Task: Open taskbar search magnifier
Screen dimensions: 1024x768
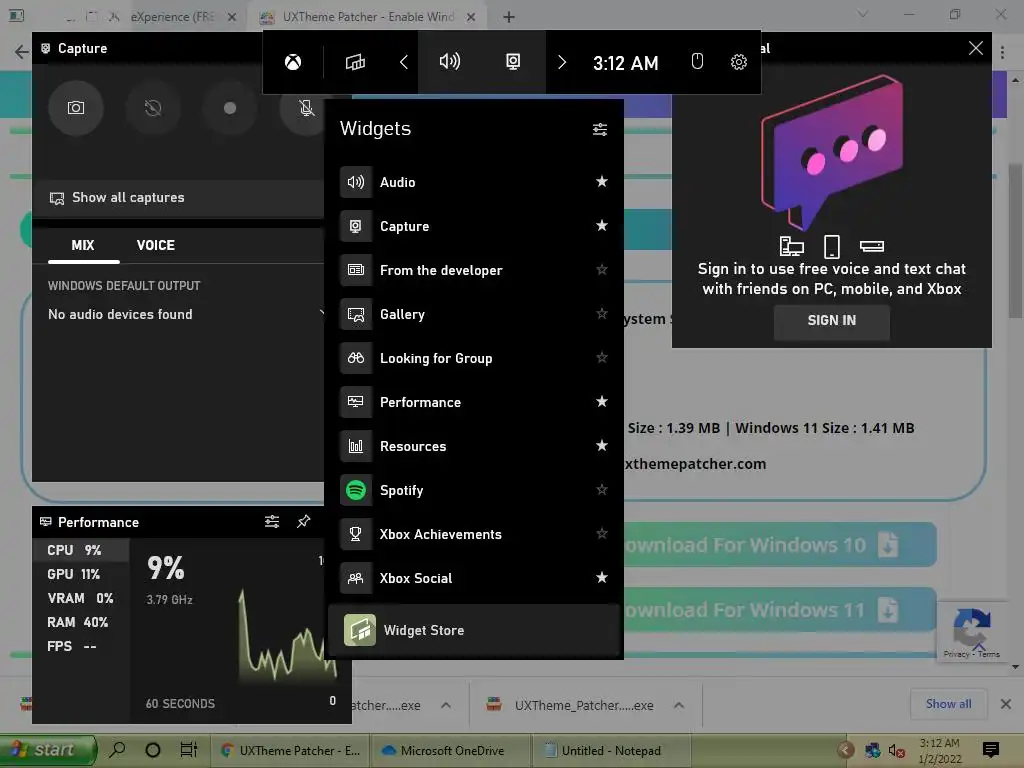Action: [117, 750]
